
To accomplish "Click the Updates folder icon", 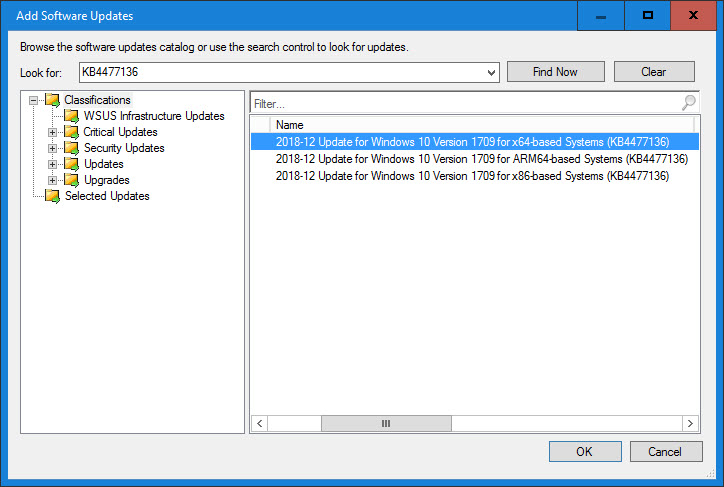I will pyautogui.click(x=71, y=164).
